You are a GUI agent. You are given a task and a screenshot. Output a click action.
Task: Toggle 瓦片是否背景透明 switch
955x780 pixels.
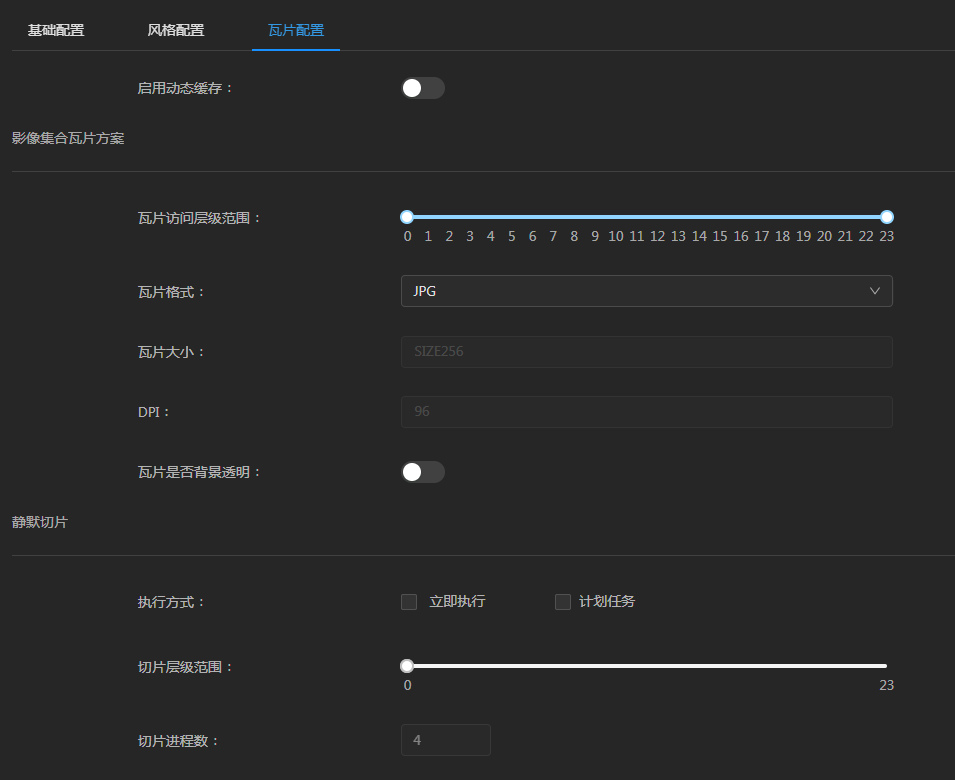[x=422, y=472]
